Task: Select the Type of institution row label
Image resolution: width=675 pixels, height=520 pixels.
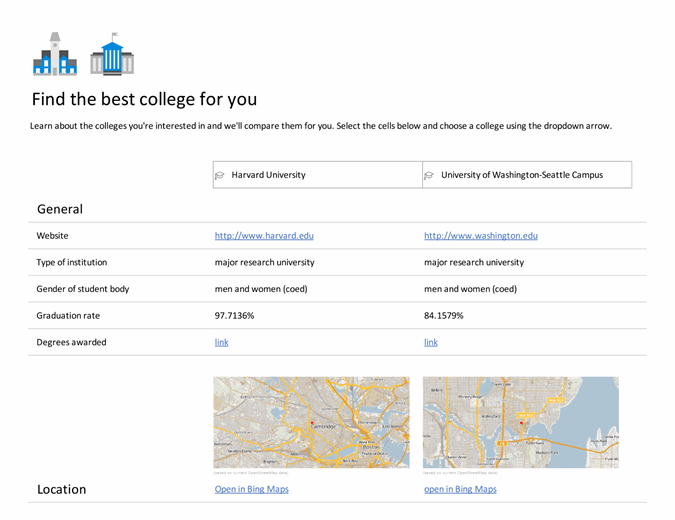Action: pos(72,262)
